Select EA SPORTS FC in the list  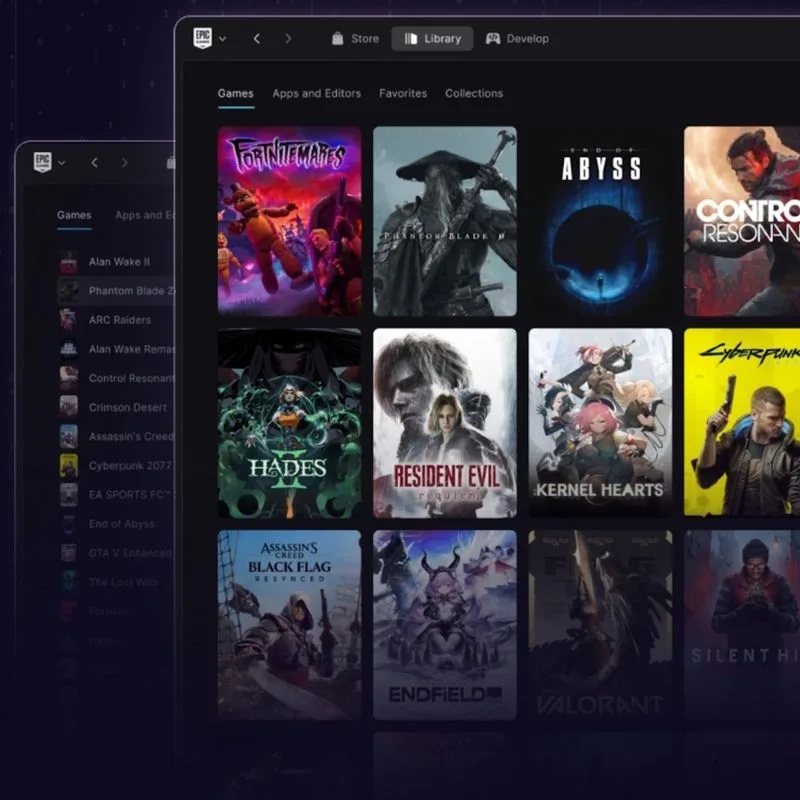[x=116, y=494]
